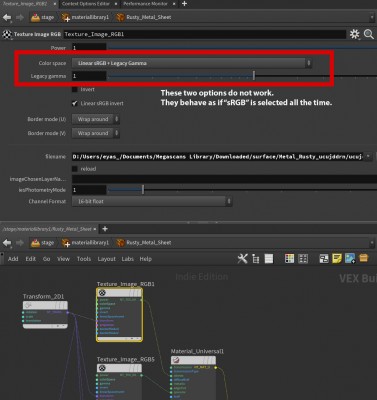Open the parameter gear settings menu

coord(354,34)
